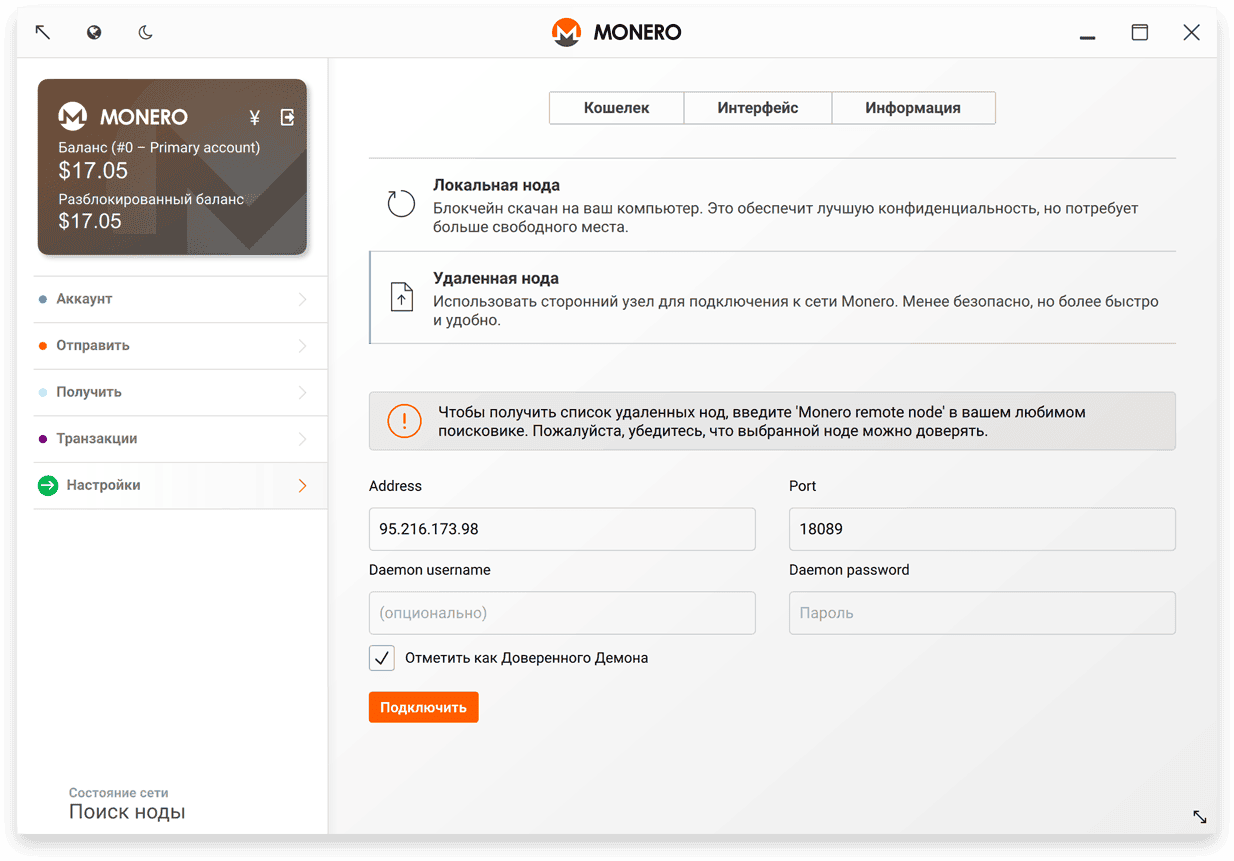Open the language globe icon
1234x861 pixels.
[x=94, y=32]
